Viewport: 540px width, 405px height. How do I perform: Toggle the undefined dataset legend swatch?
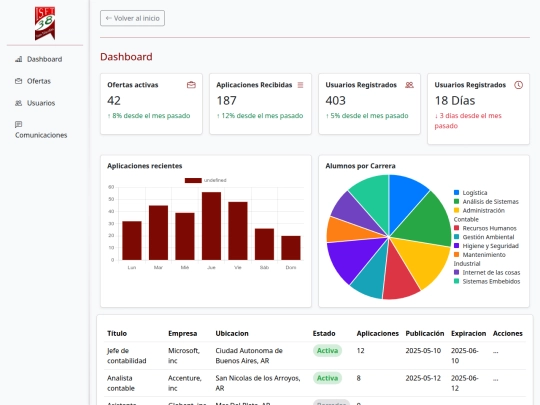[x=193, y=180]
